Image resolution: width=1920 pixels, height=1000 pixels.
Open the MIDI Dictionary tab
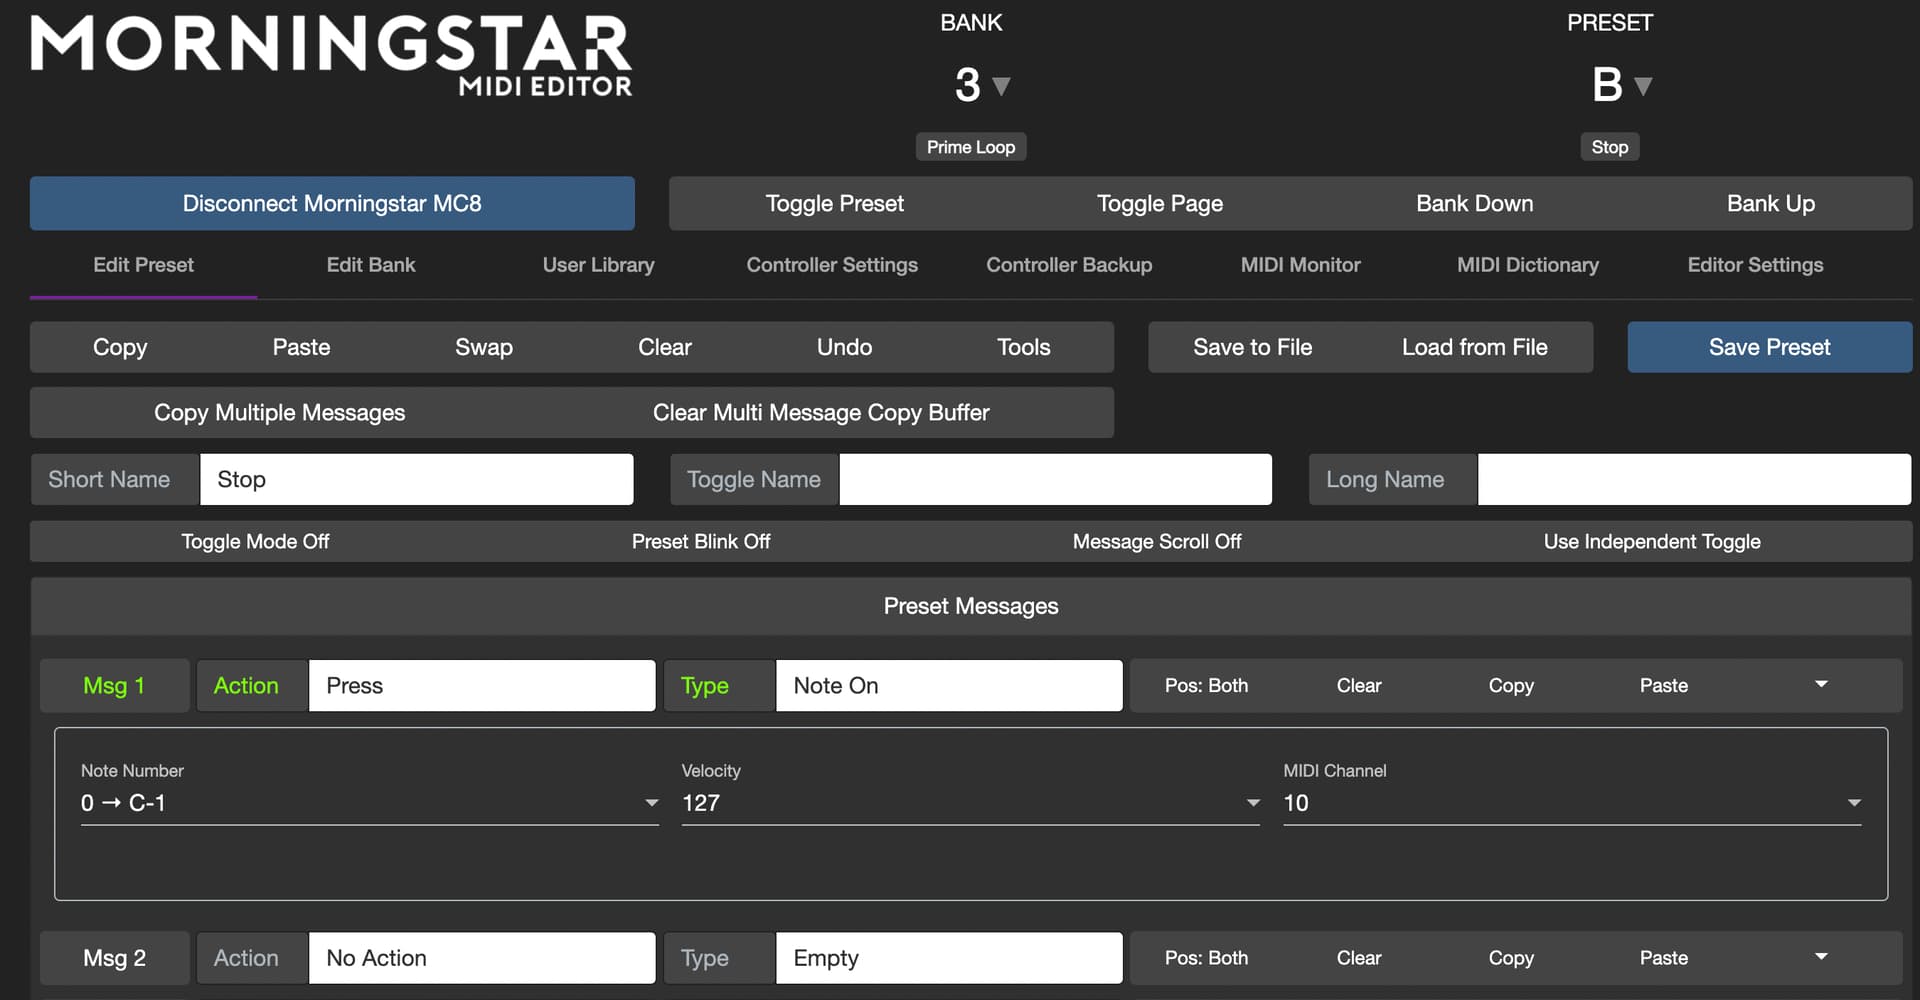1527,265
